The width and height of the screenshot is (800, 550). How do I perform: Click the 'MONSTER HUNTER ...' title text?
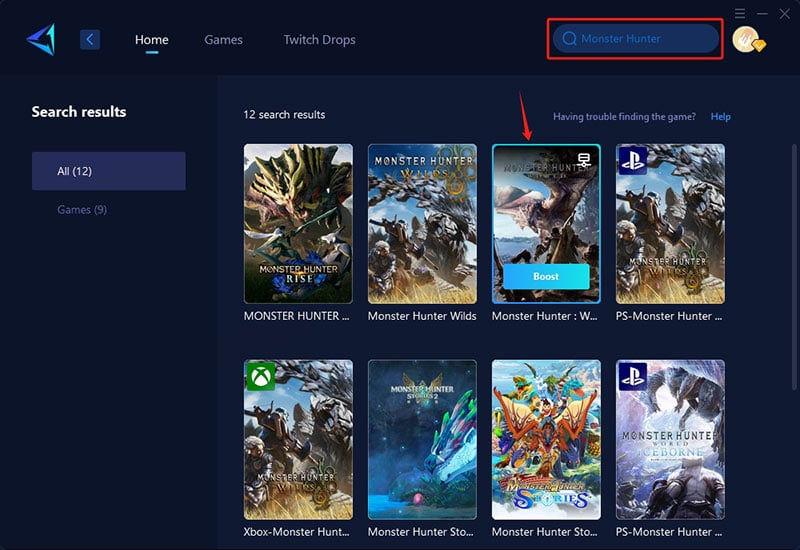click(x=296, y=316)
